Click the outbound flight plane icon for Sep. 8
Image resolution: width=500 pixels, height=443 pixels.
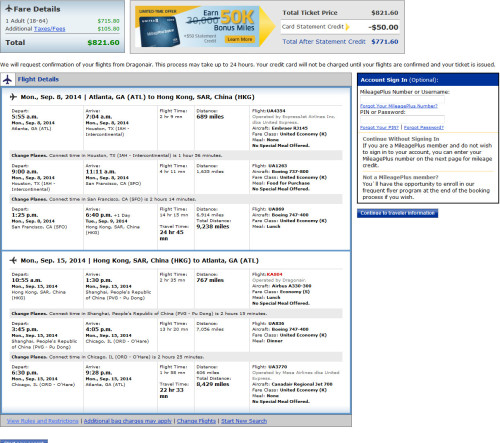[13, 97]
